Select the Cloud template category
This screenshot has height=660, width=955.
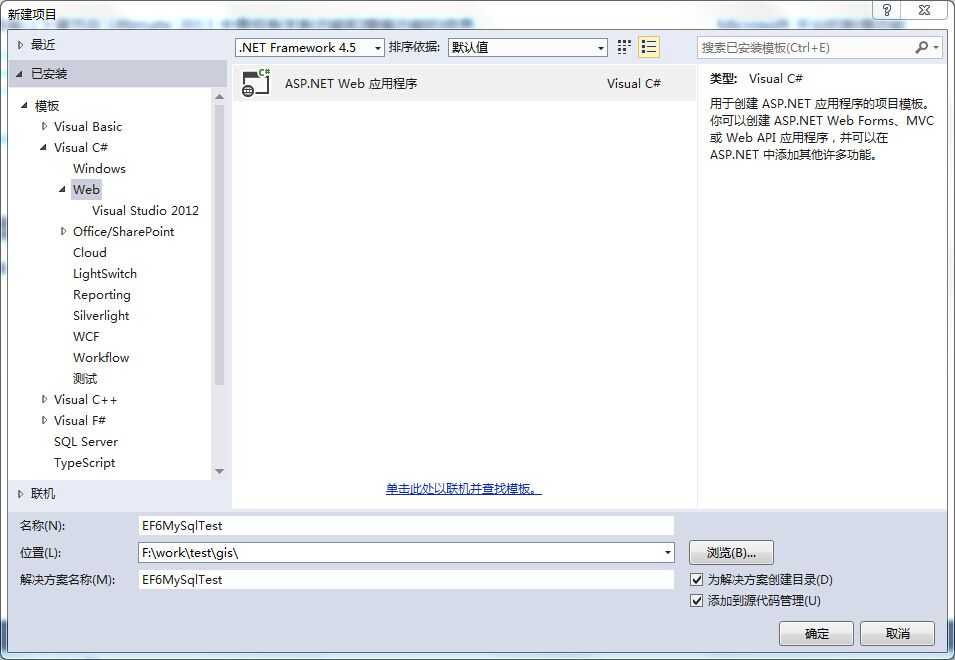click(x=90, y=253)
